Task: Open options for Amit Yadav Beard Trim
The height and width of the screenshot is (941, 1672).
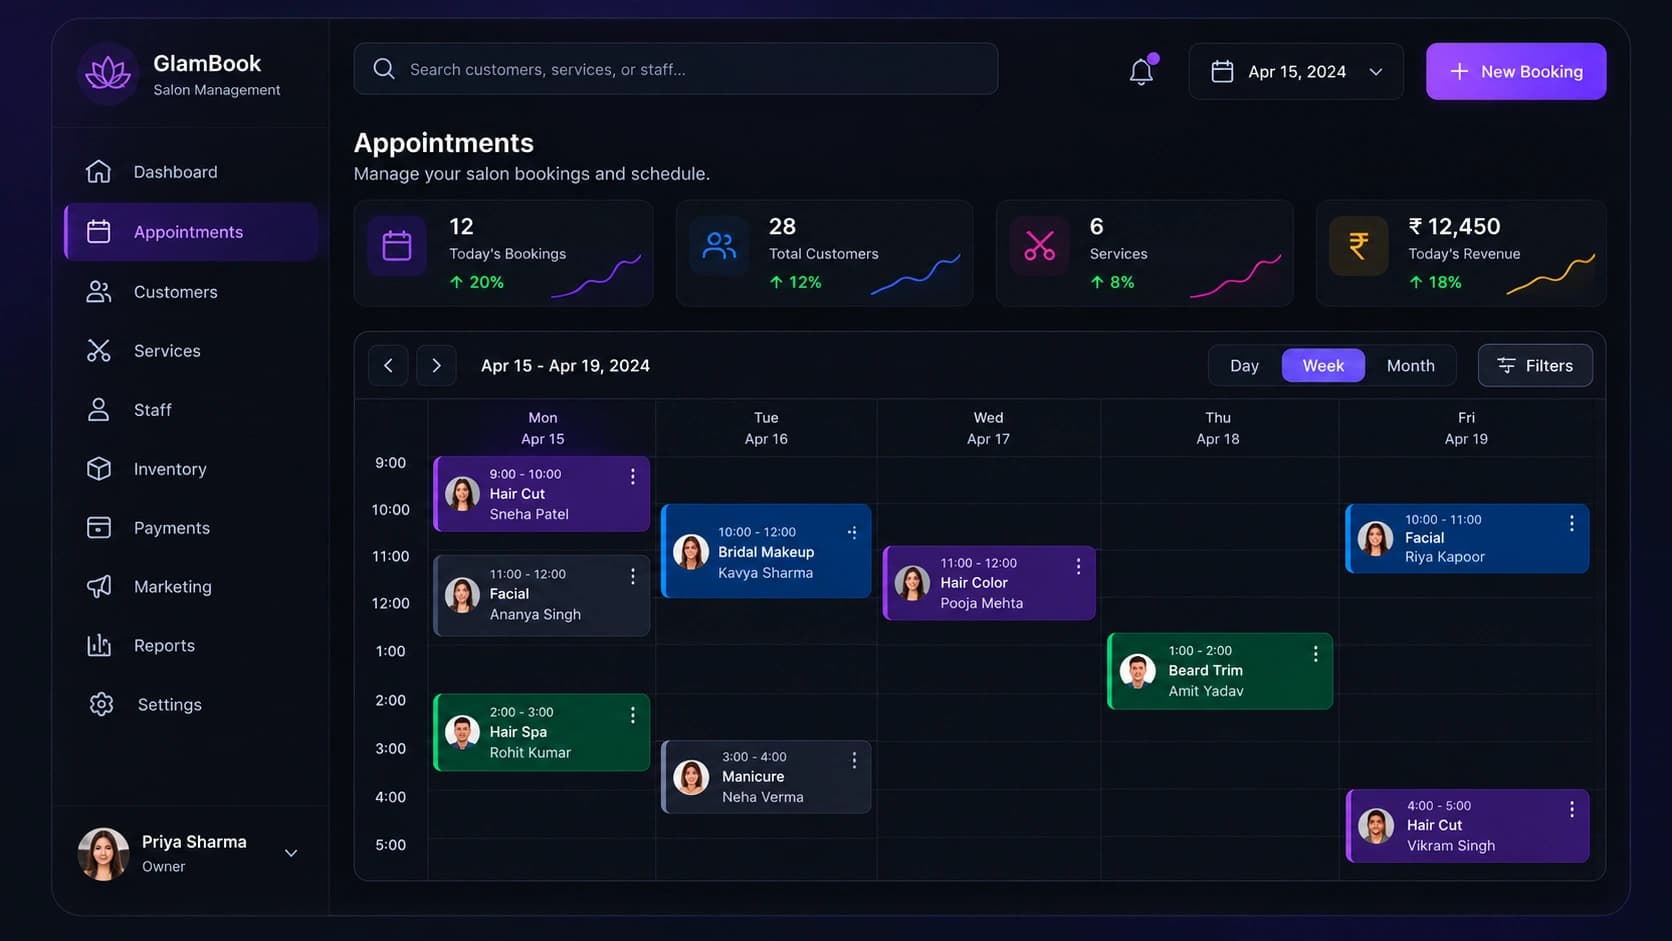Action: (x=1316, y=653)
